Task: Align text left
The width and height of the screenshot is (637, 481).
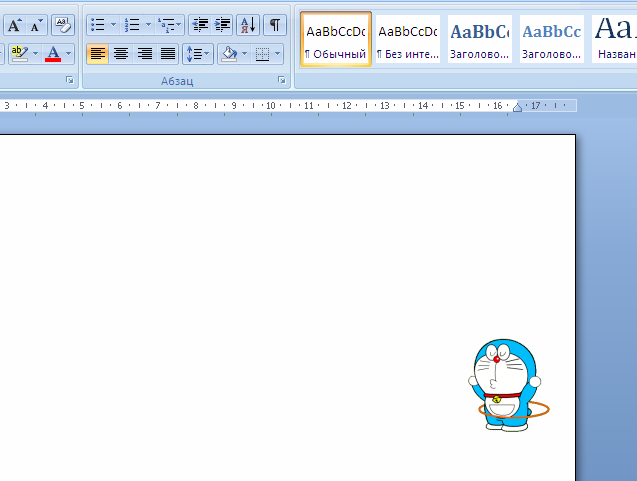Action: (x=98, y=54)
